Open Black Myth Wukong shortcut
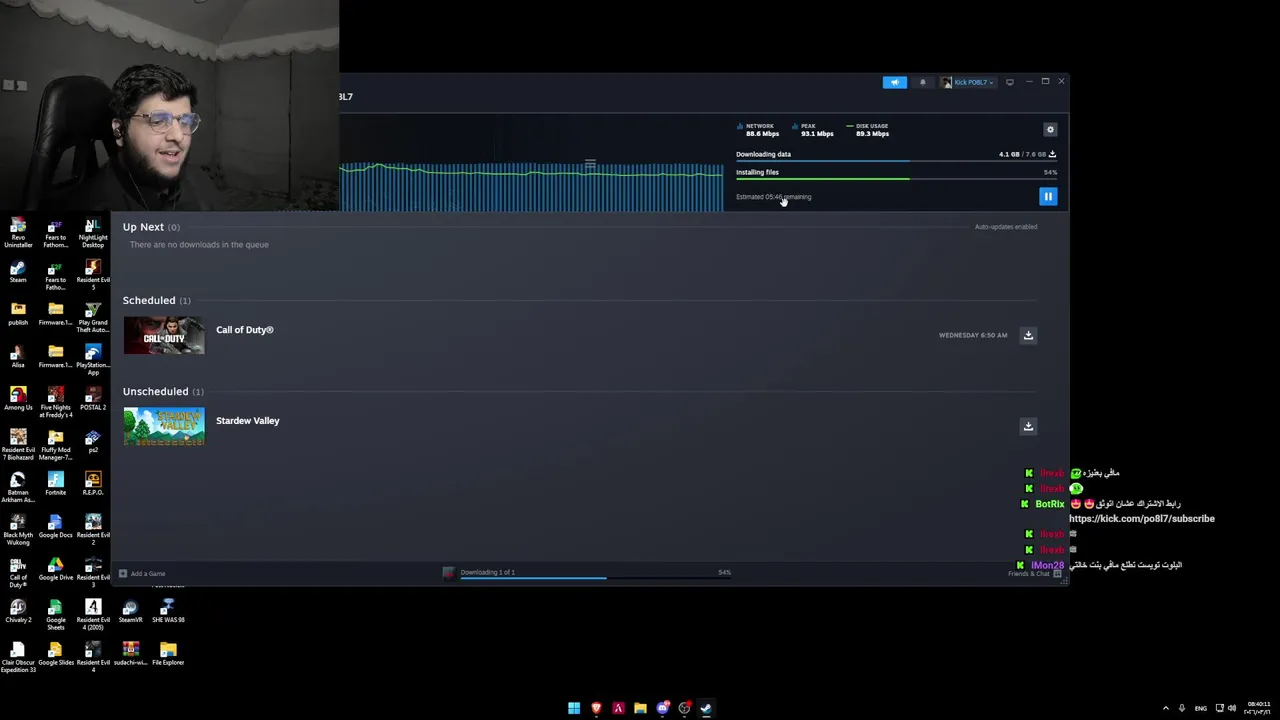Viewport: 1280px width, 720px height. tap(18, 530)
